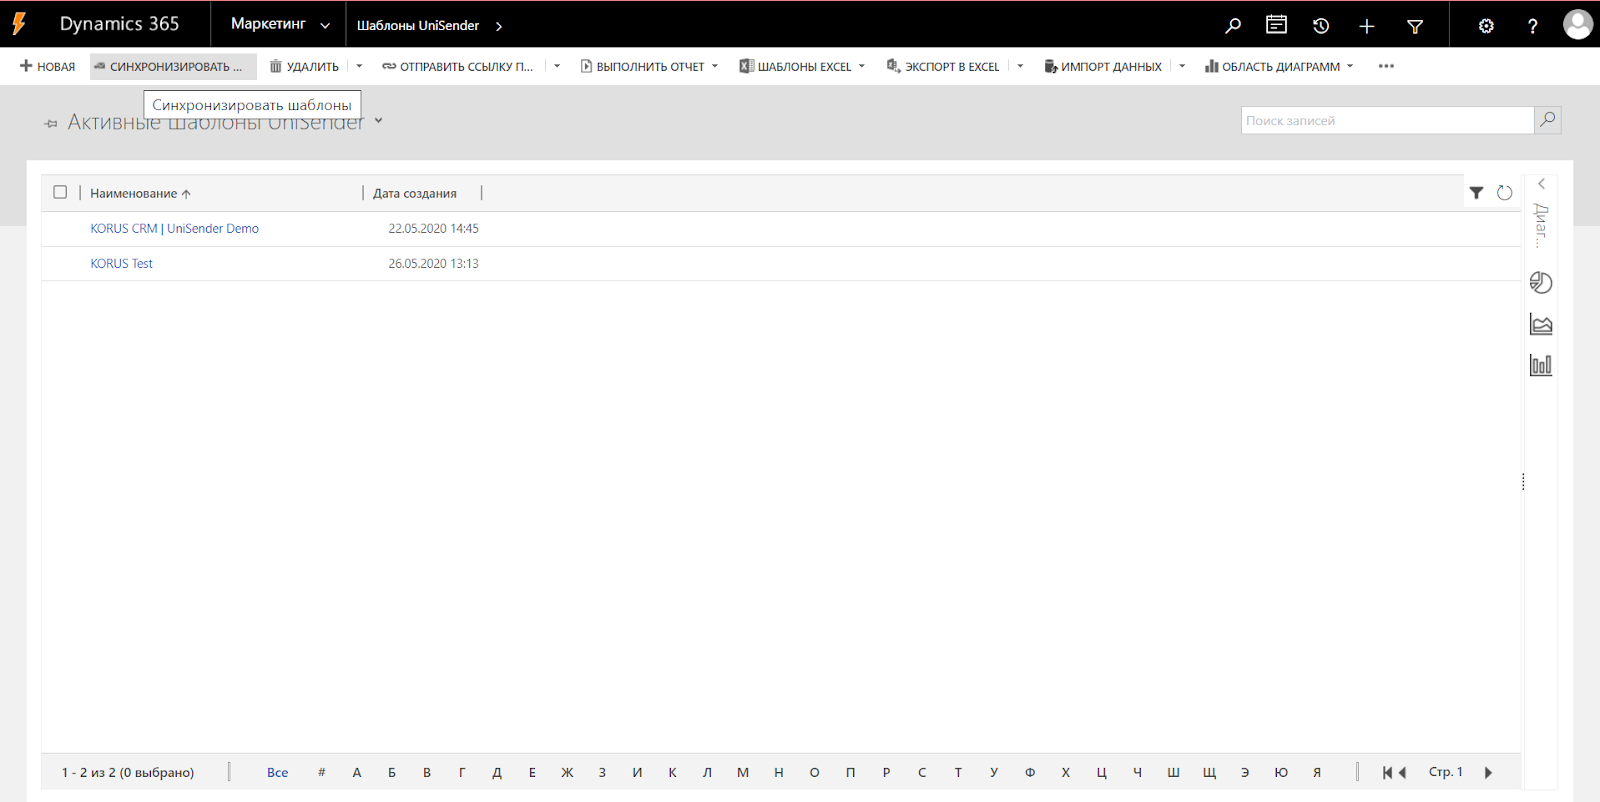This screenshot has height=802, width=1600.
Task: Filter records by Все
Action: (277, 772)
